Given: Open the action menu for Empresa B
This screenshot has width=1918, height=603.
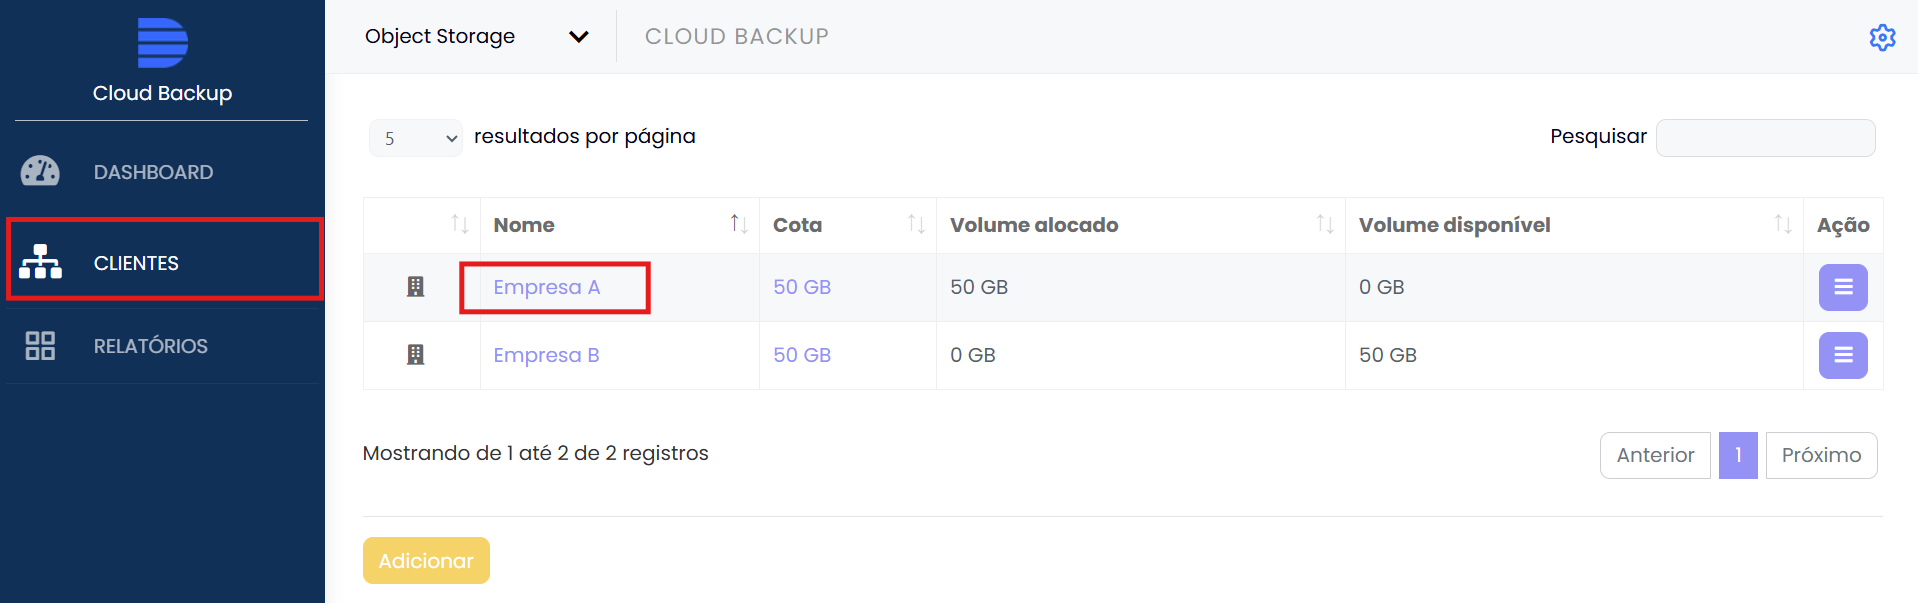Looking at the screenshot, I should pyautogui.click(x=1842, y=355).
